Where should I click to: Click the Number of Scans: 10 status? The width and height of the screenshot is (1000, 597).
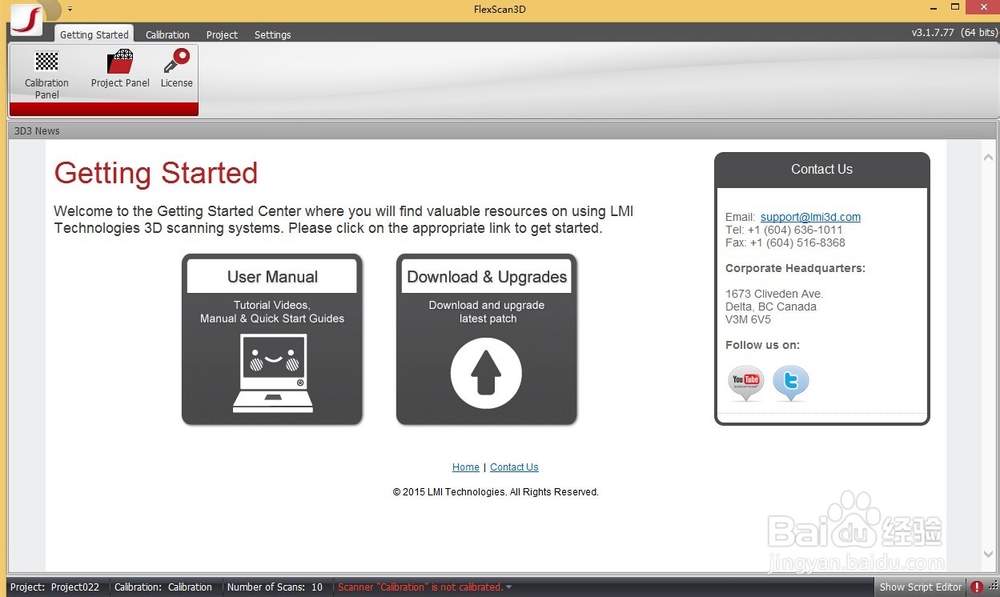tap(275, 587)
